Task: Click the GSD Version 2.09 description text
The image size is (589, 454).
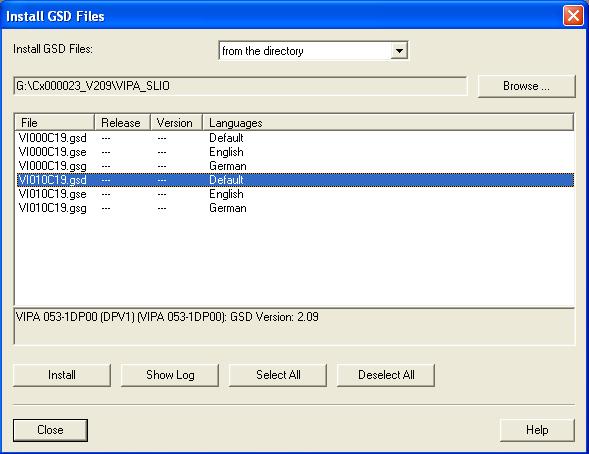Action: (x=167, y=317)
